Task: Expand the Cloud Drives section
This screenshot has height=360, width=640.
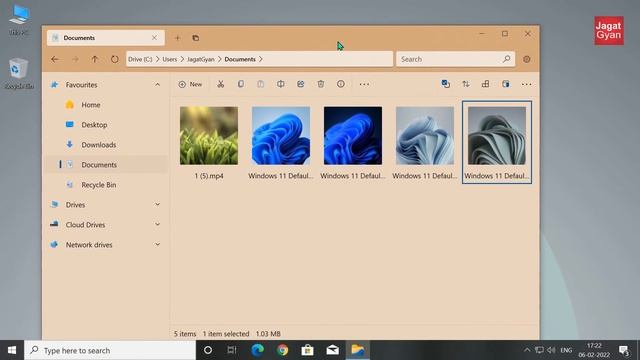Action: [x=157, y=224]
